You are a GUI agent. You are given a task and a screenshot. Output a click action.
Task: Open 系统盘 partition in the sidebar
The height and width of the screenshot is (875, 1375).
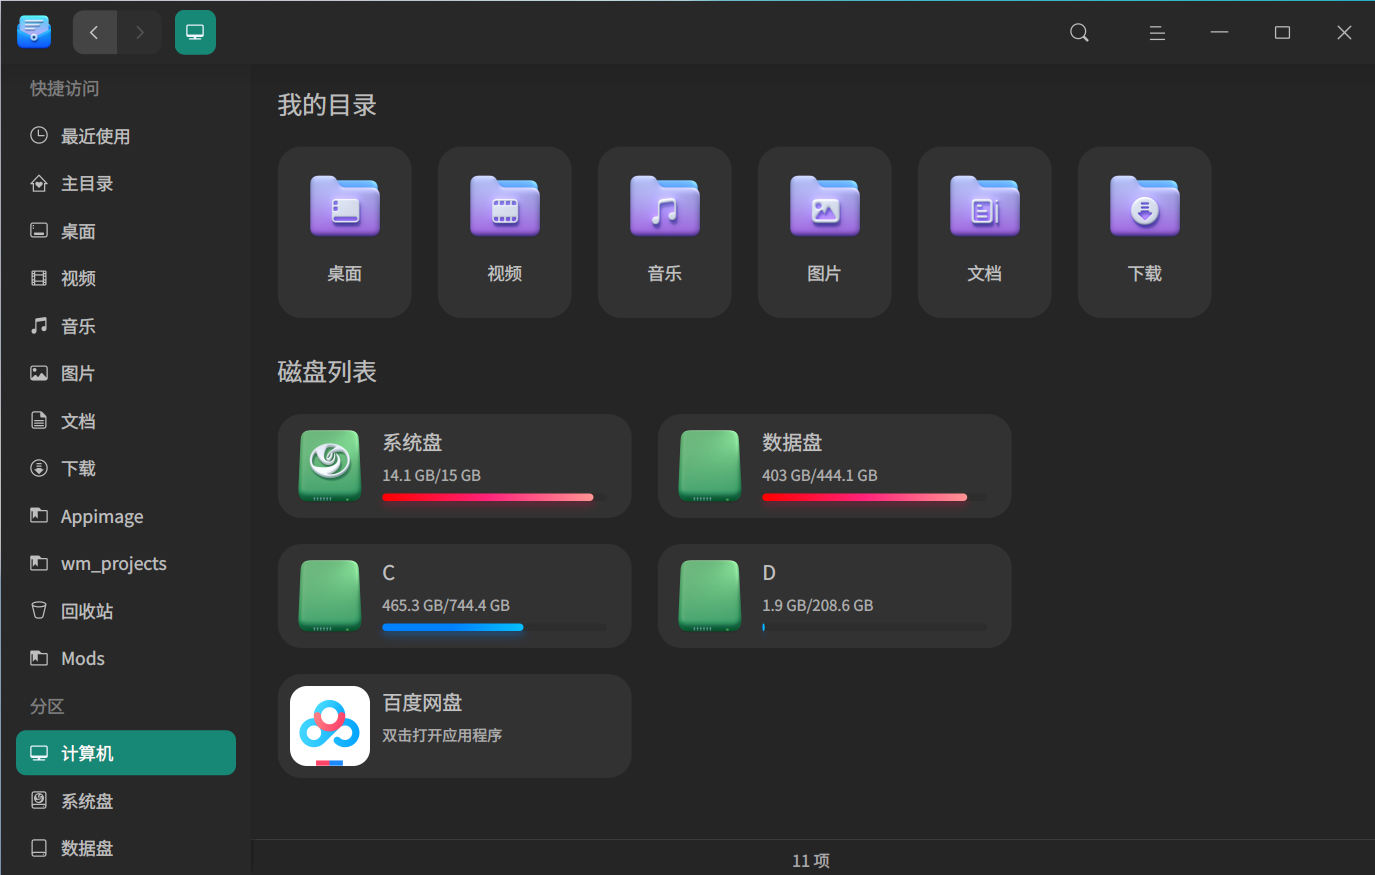click(x=126, y=801)
